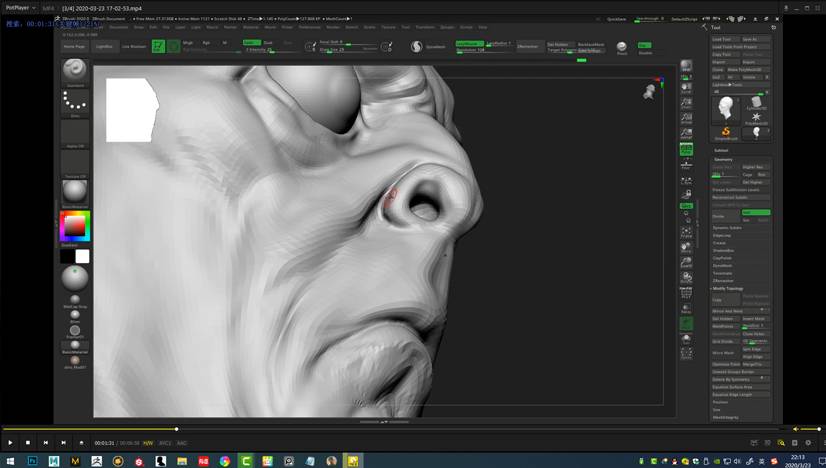Click the camera head navigation gizmo

(650, 92)
